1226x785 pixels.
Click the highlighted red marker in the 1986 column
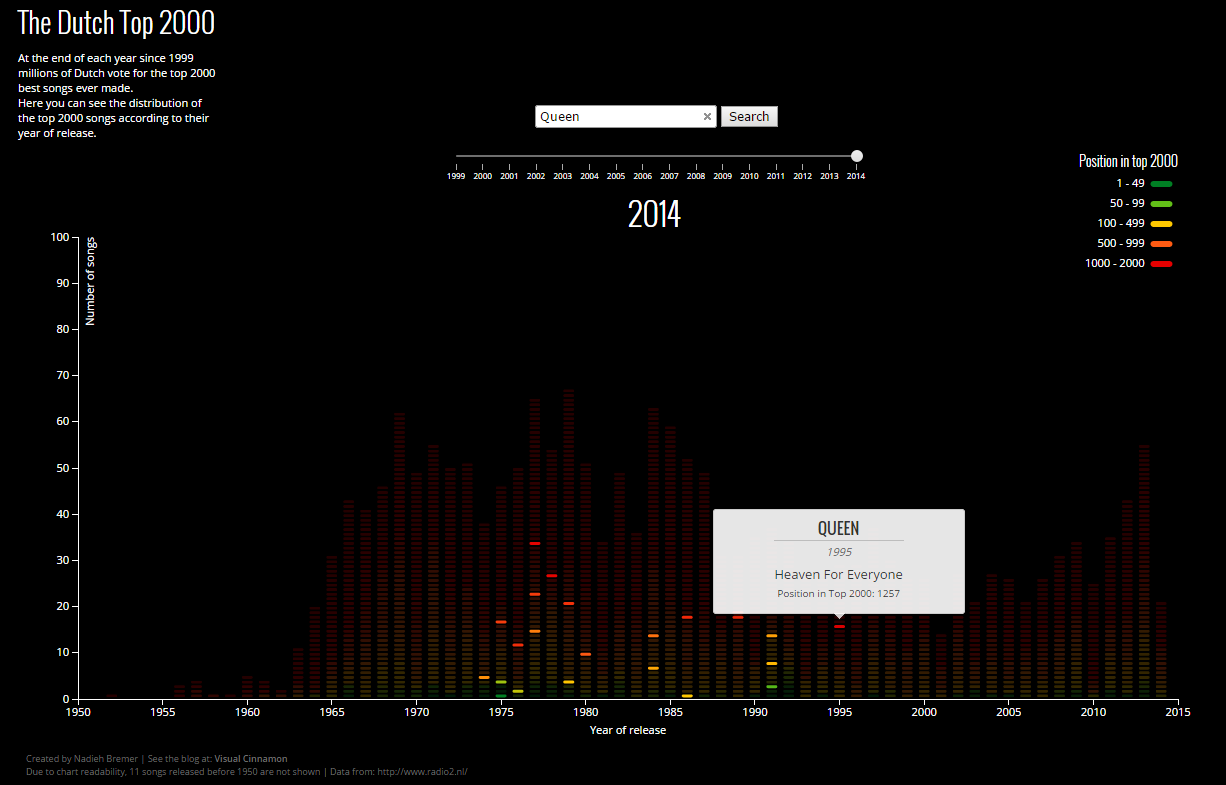(687, 618)
